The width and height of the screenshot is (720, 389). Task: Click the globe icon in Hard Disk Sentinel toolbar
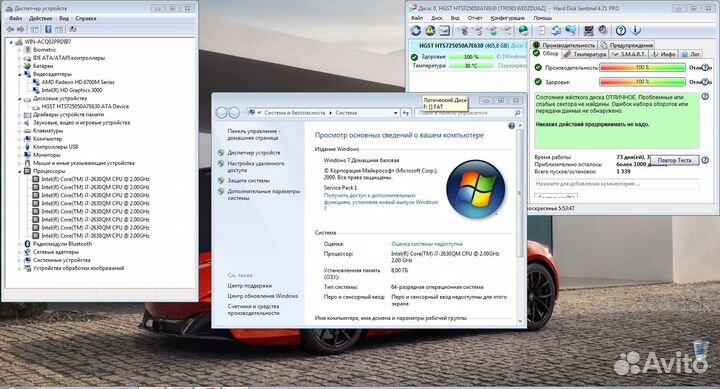point(523,31)
